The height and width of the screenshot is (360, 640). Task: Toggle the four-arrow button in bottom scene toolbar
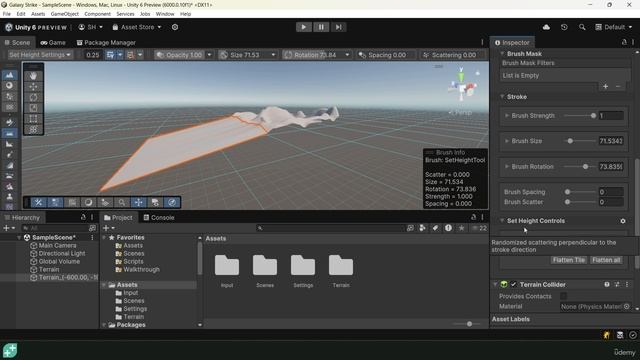pyautogui.click(x=139, y=202)
